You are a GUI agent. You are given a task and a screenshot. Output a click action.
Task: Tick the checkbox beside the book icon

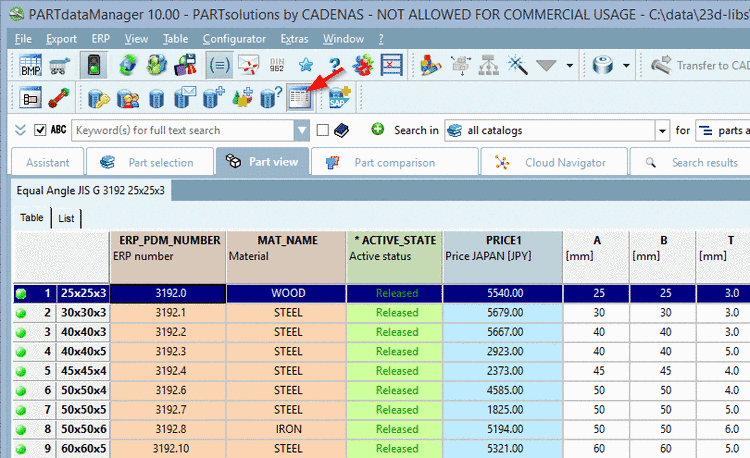pyautogui.click(x=323, y=130)
